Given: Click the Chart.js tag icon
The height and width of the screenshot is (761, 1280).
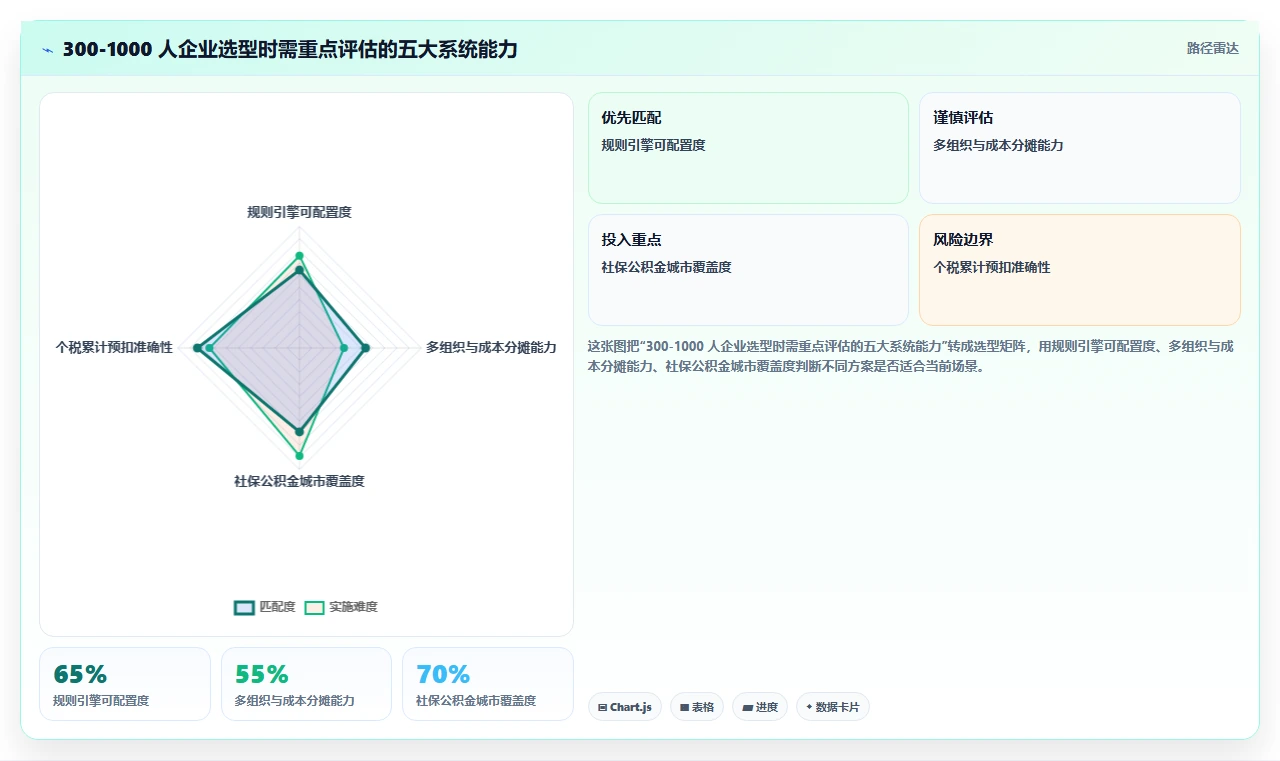Looking at the screenshot, I should [602, 707].
